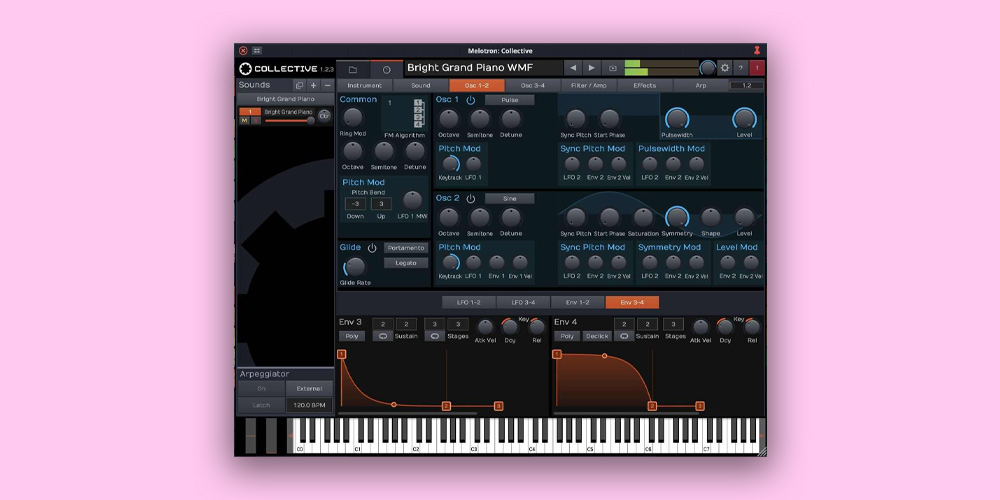Toggle Osc 1 power button
The width and height of the screenshot is (1000, 500).
[x=471, y=100]
